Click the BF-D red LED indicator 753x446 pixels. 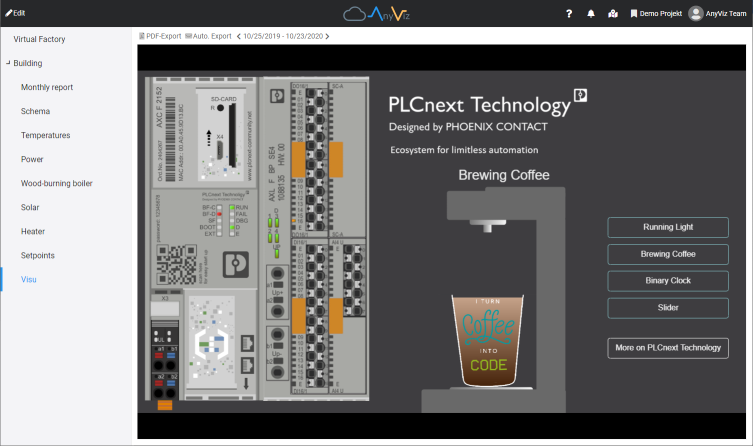click(x=219, y=214)
